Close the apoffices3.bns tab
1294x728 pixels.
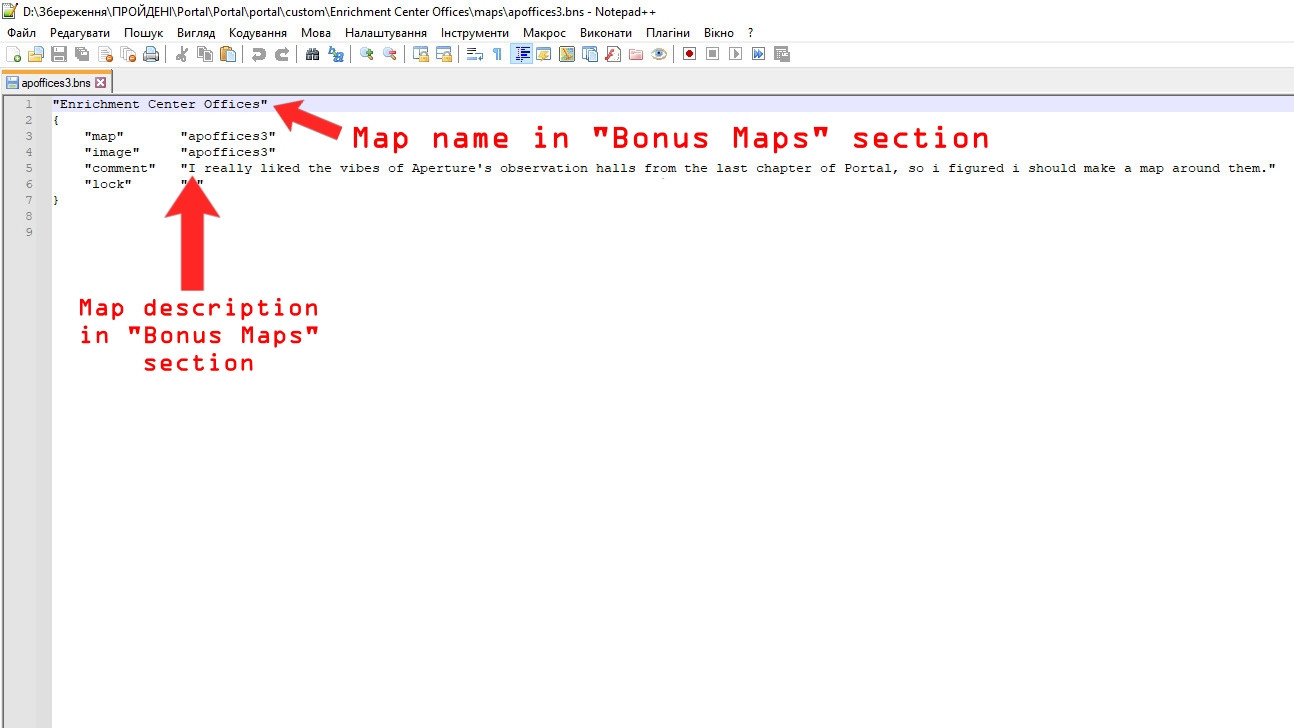pyautogui.click(x=99, y=83)
